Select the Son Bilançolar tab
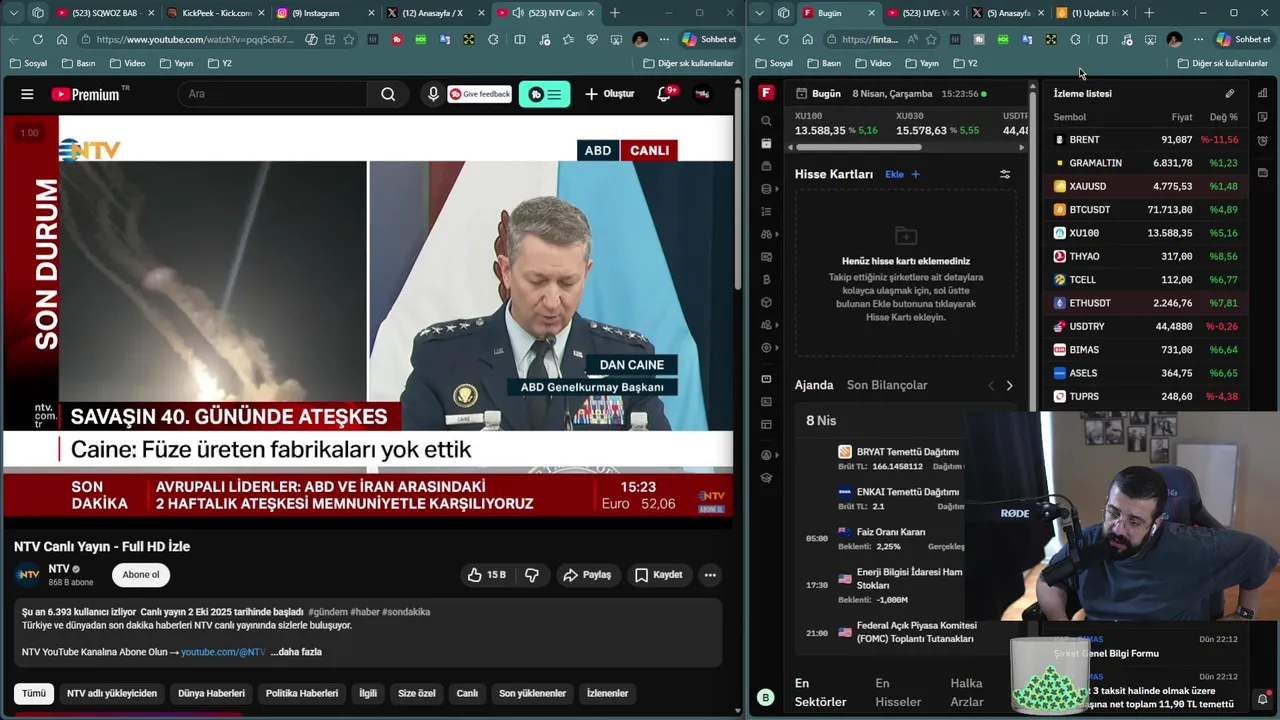 (x=887, y=385)
